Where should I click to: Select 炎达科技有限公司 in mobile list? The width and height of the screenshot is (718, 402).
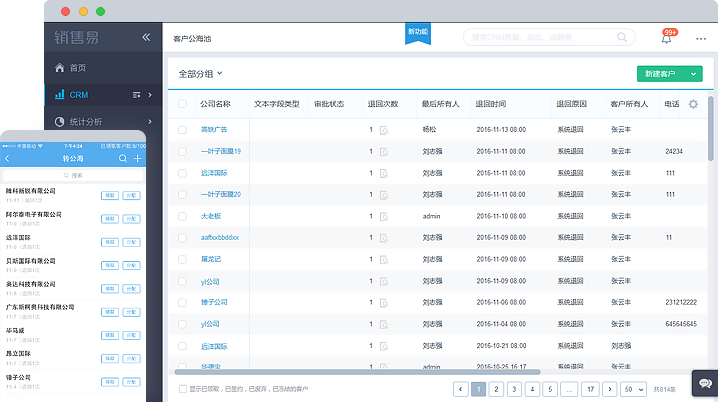73,288
